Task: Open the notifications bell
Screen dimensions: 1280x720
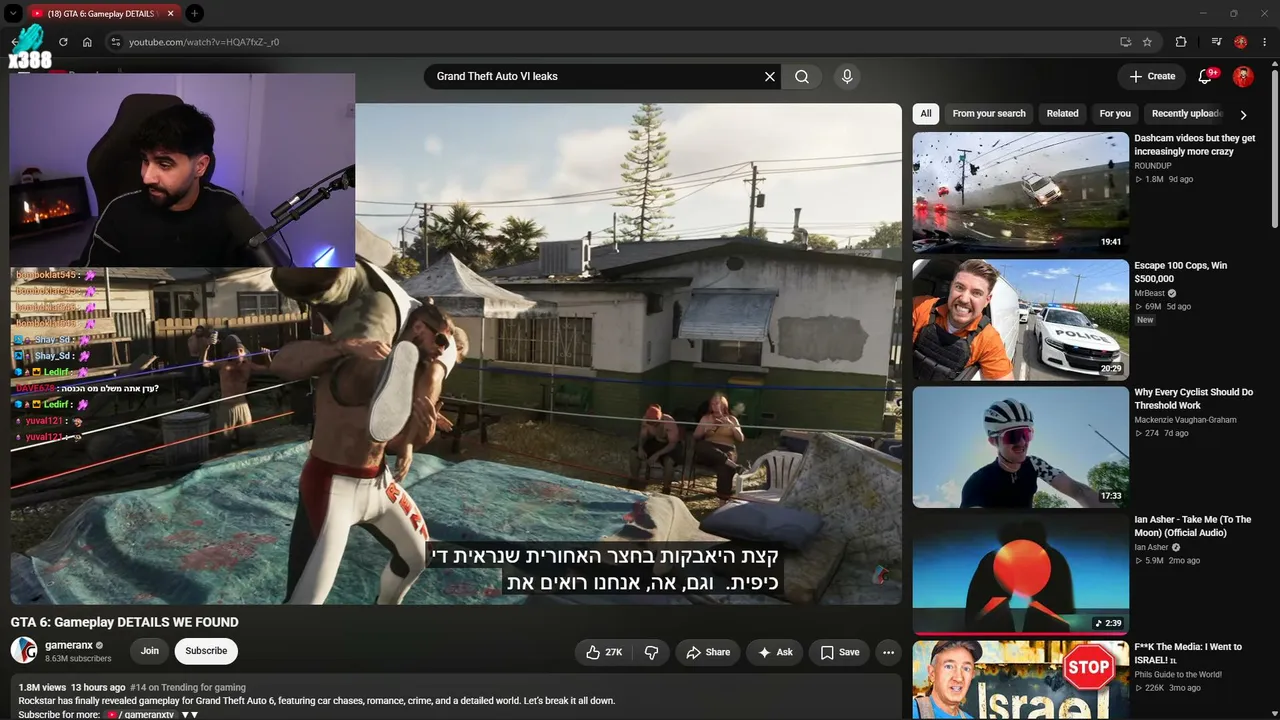Action: [x=1205, y=76]
